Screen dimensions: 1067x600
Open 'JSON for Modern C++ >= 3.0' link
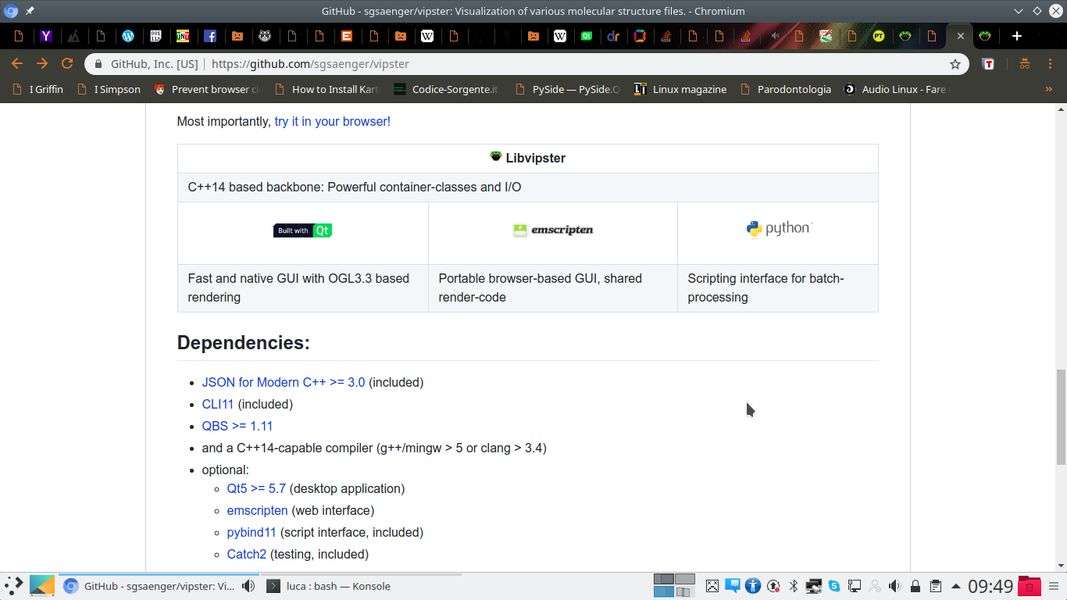283,382
